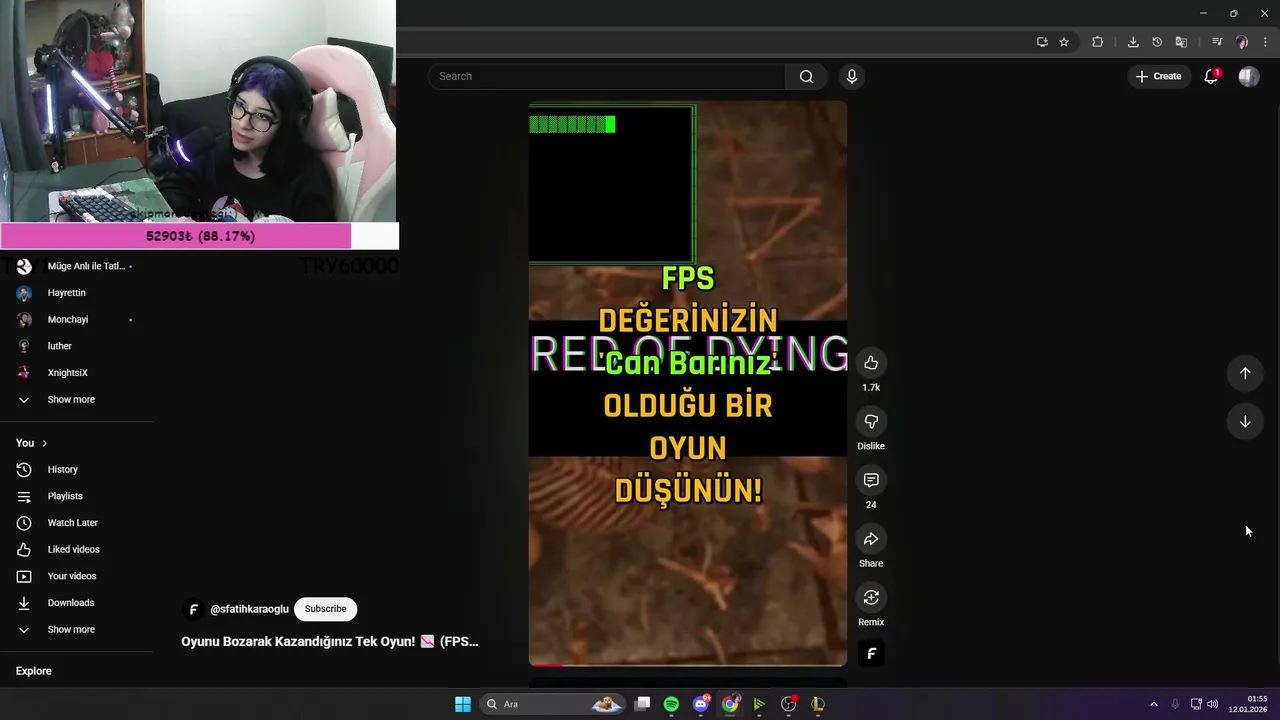The image size is (1280, 720).
Task: Open the channel sound icon below Remix
Action: click(x=871, y=654)
